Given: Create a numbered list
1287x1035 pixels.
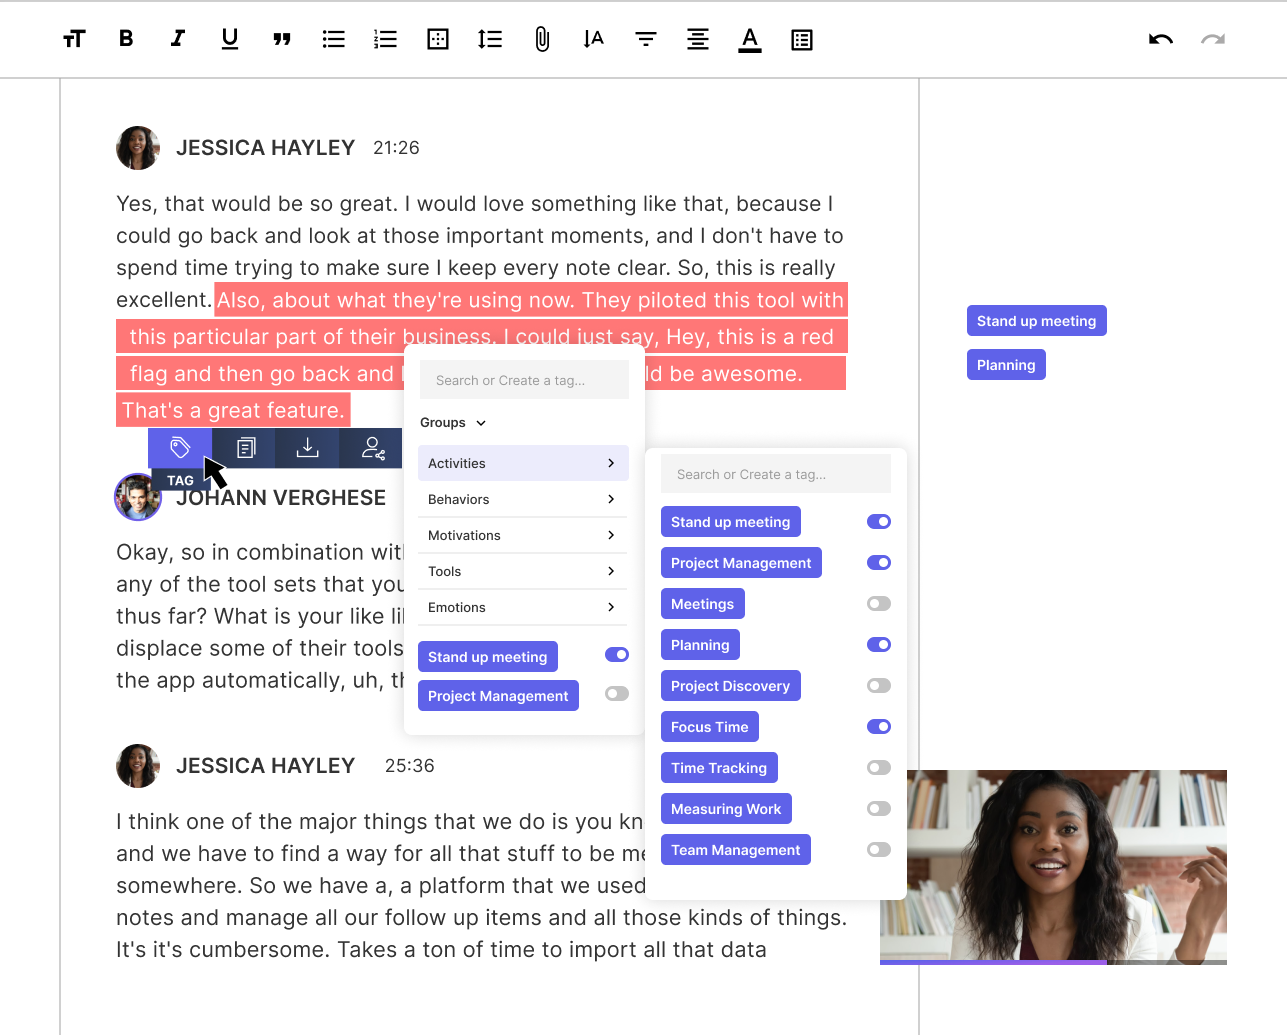Looking at the screenshot, I should click(x=385, y=39).
